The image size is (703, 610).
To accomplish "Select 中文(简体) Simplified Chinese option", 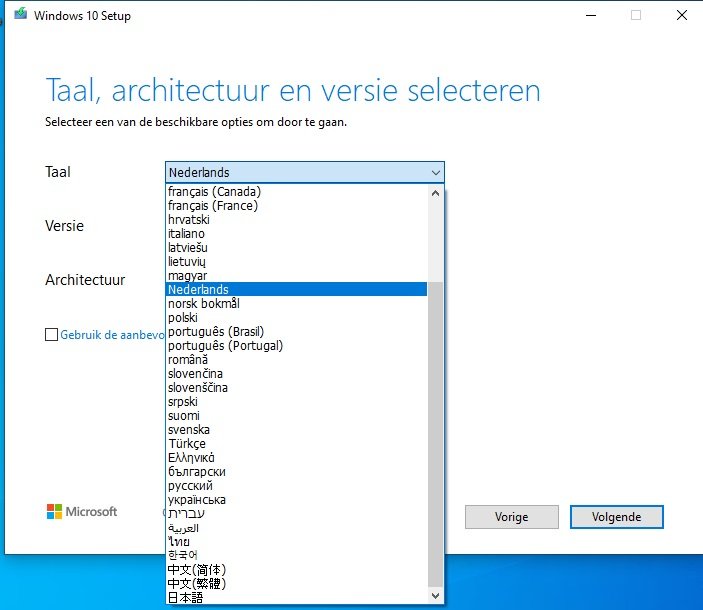I will click(296, 569).
